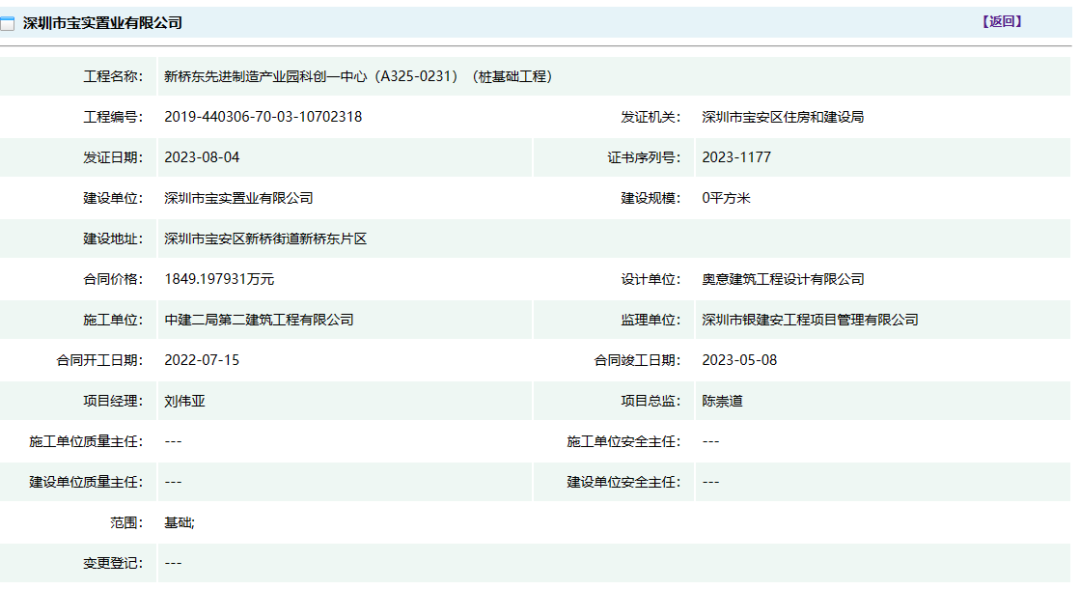Click the 【返回】 link
Viewport: 1080px width, 589px height.
tap(1001, 22)
